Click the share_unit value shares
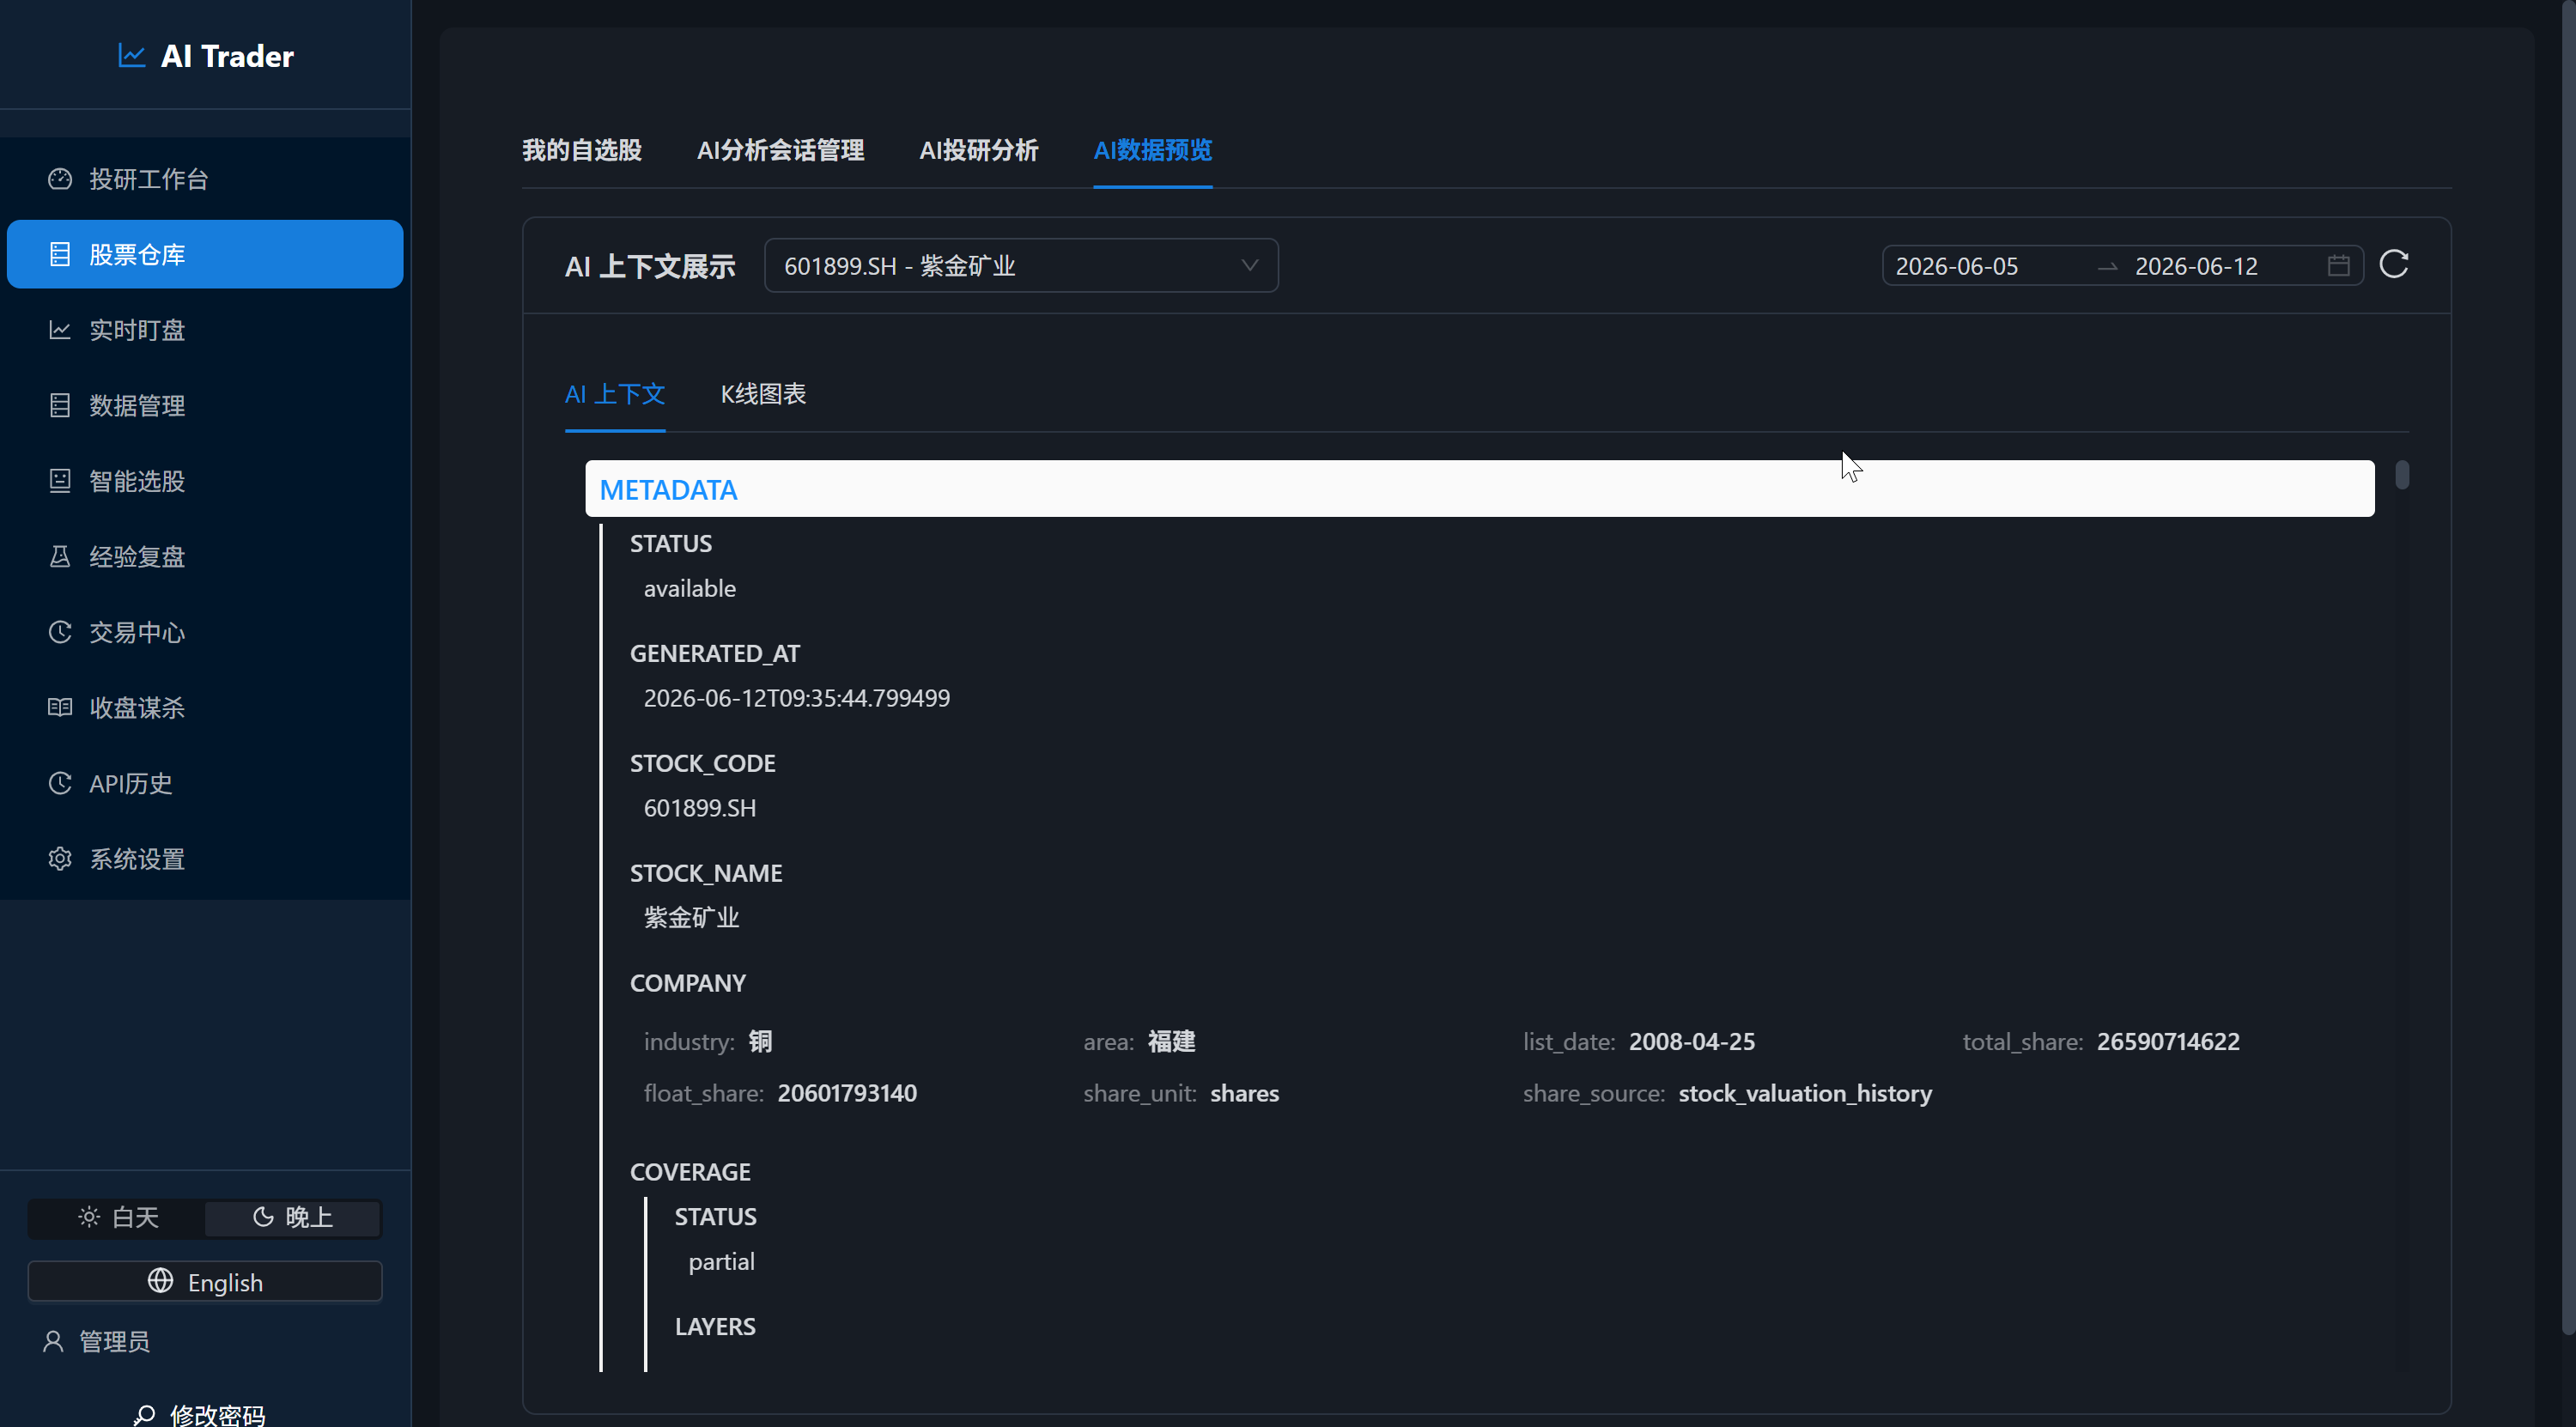Viewport: 2576px width, 1427px height. 1244,1093
